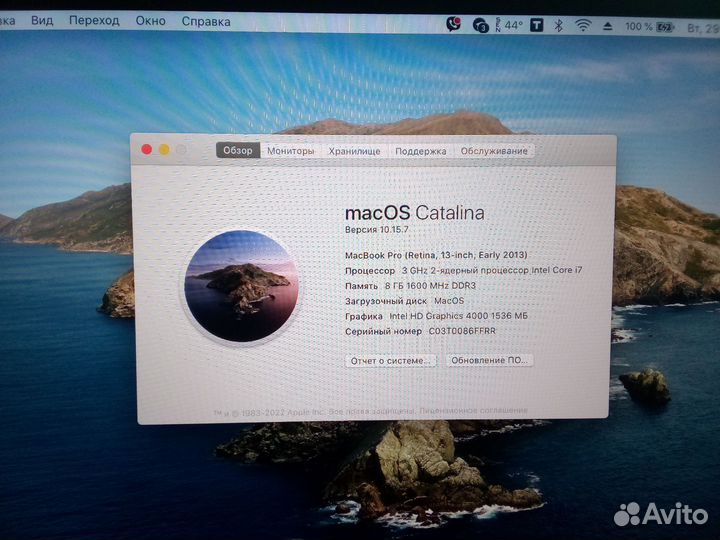
Task: Switch to the Мониторы tab
Action: (x=291, y=151)
